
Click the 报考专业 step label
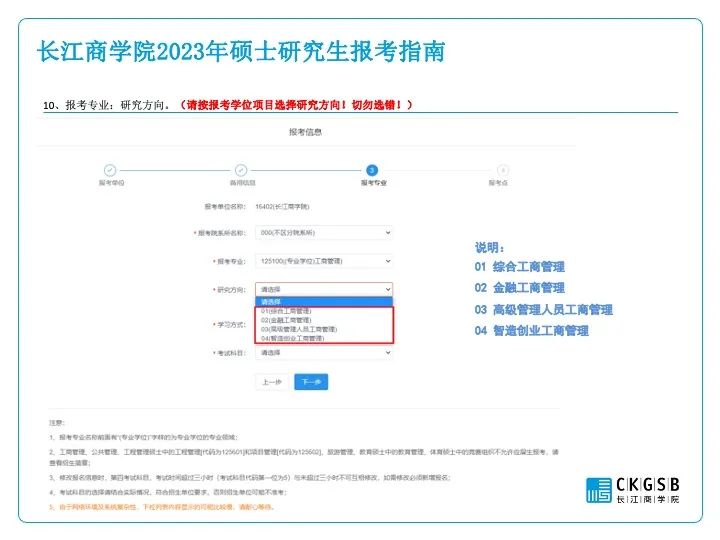click(373, 183)
